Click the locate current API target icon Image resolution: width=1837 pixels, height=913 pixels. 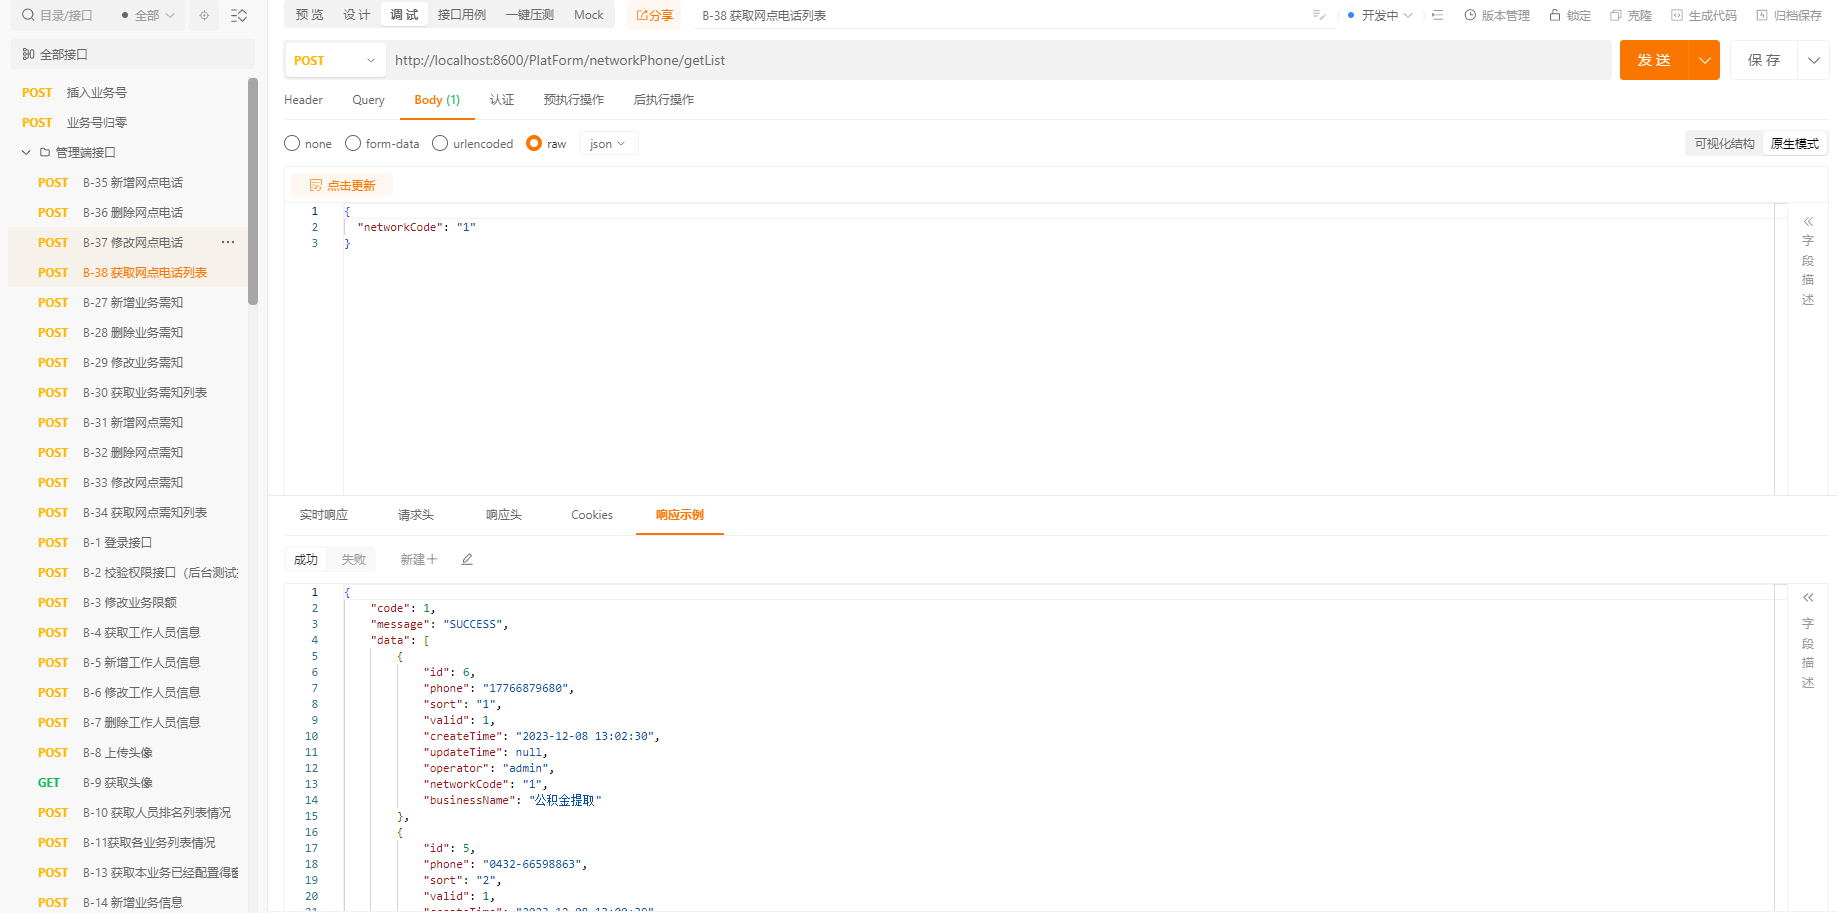pyautogui.click(x=204, y=15)
